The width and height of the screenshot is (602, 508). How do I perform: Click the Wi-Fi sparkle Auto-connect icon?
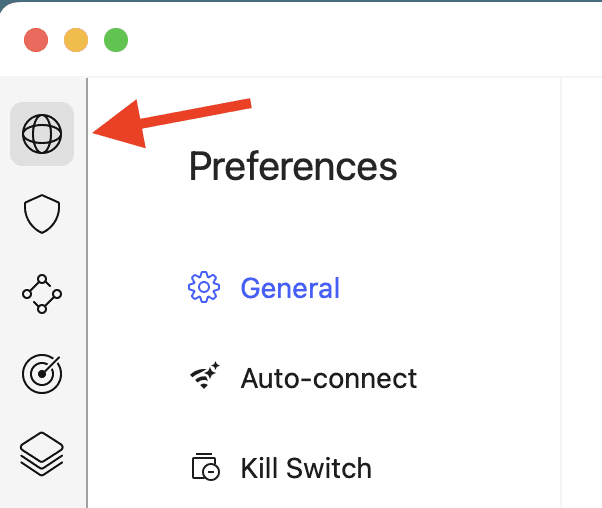pyautogui.click(x=204, y=378)
